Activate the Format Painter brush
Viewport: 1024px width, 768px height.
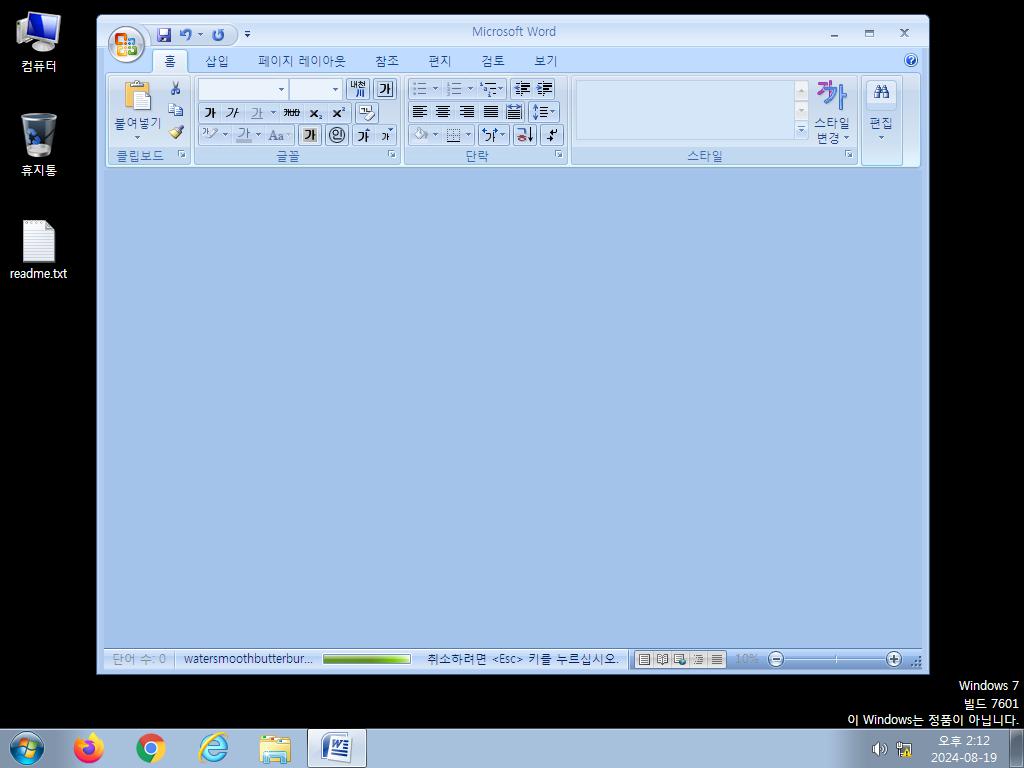[x=175, y=132]
